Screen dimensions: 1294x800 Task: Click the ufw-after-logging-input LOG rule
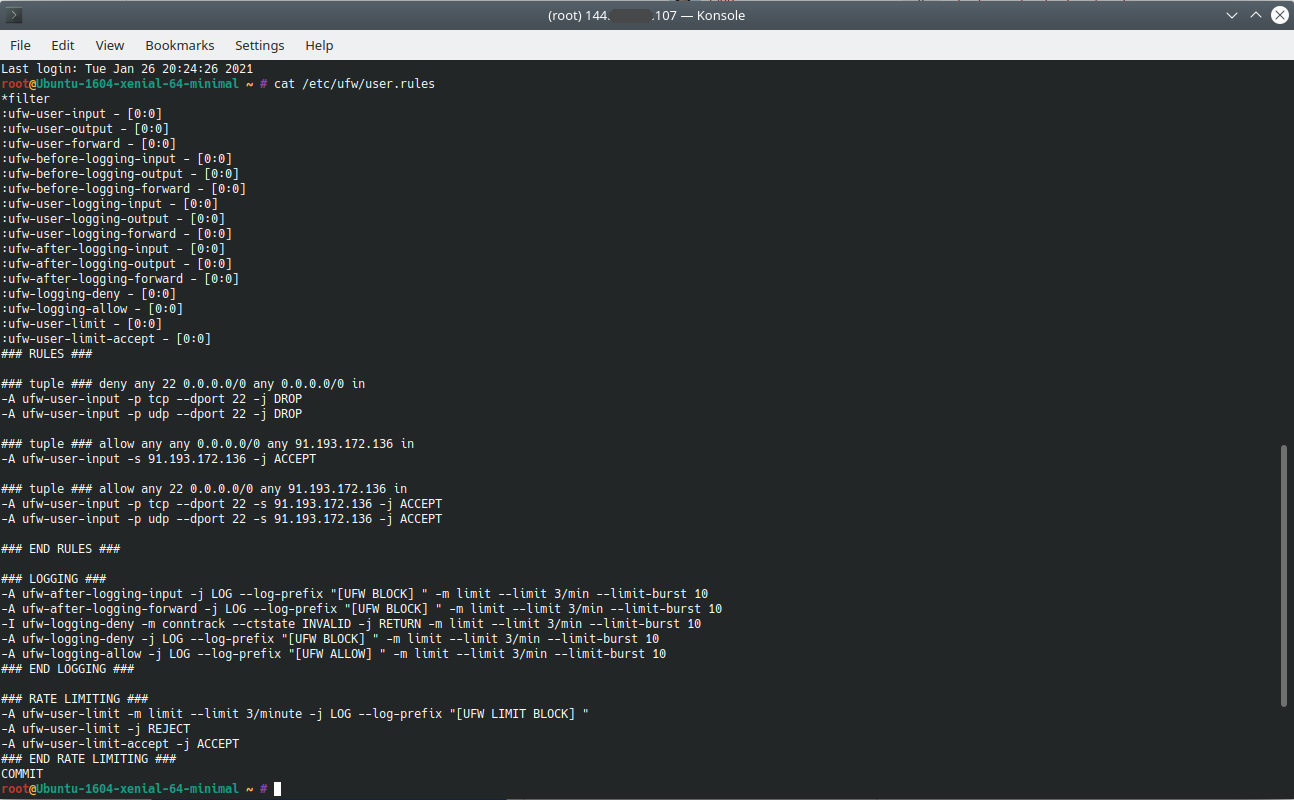click(355, 594)
